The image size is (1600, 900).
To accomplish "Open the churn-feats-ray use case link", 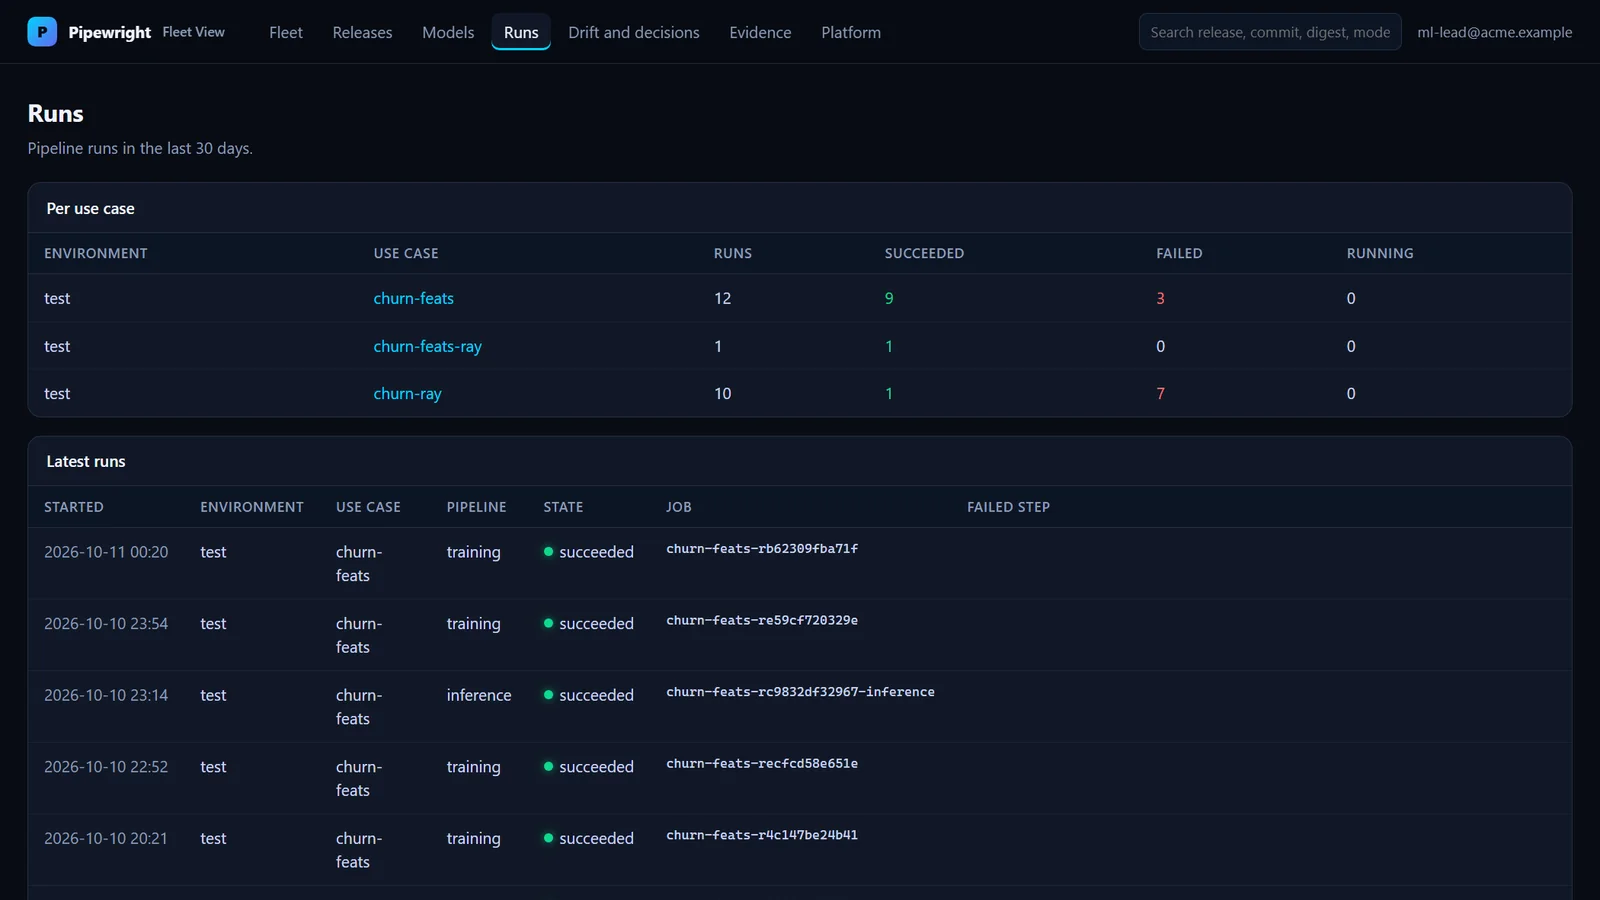I will click(x=427, y=346).
